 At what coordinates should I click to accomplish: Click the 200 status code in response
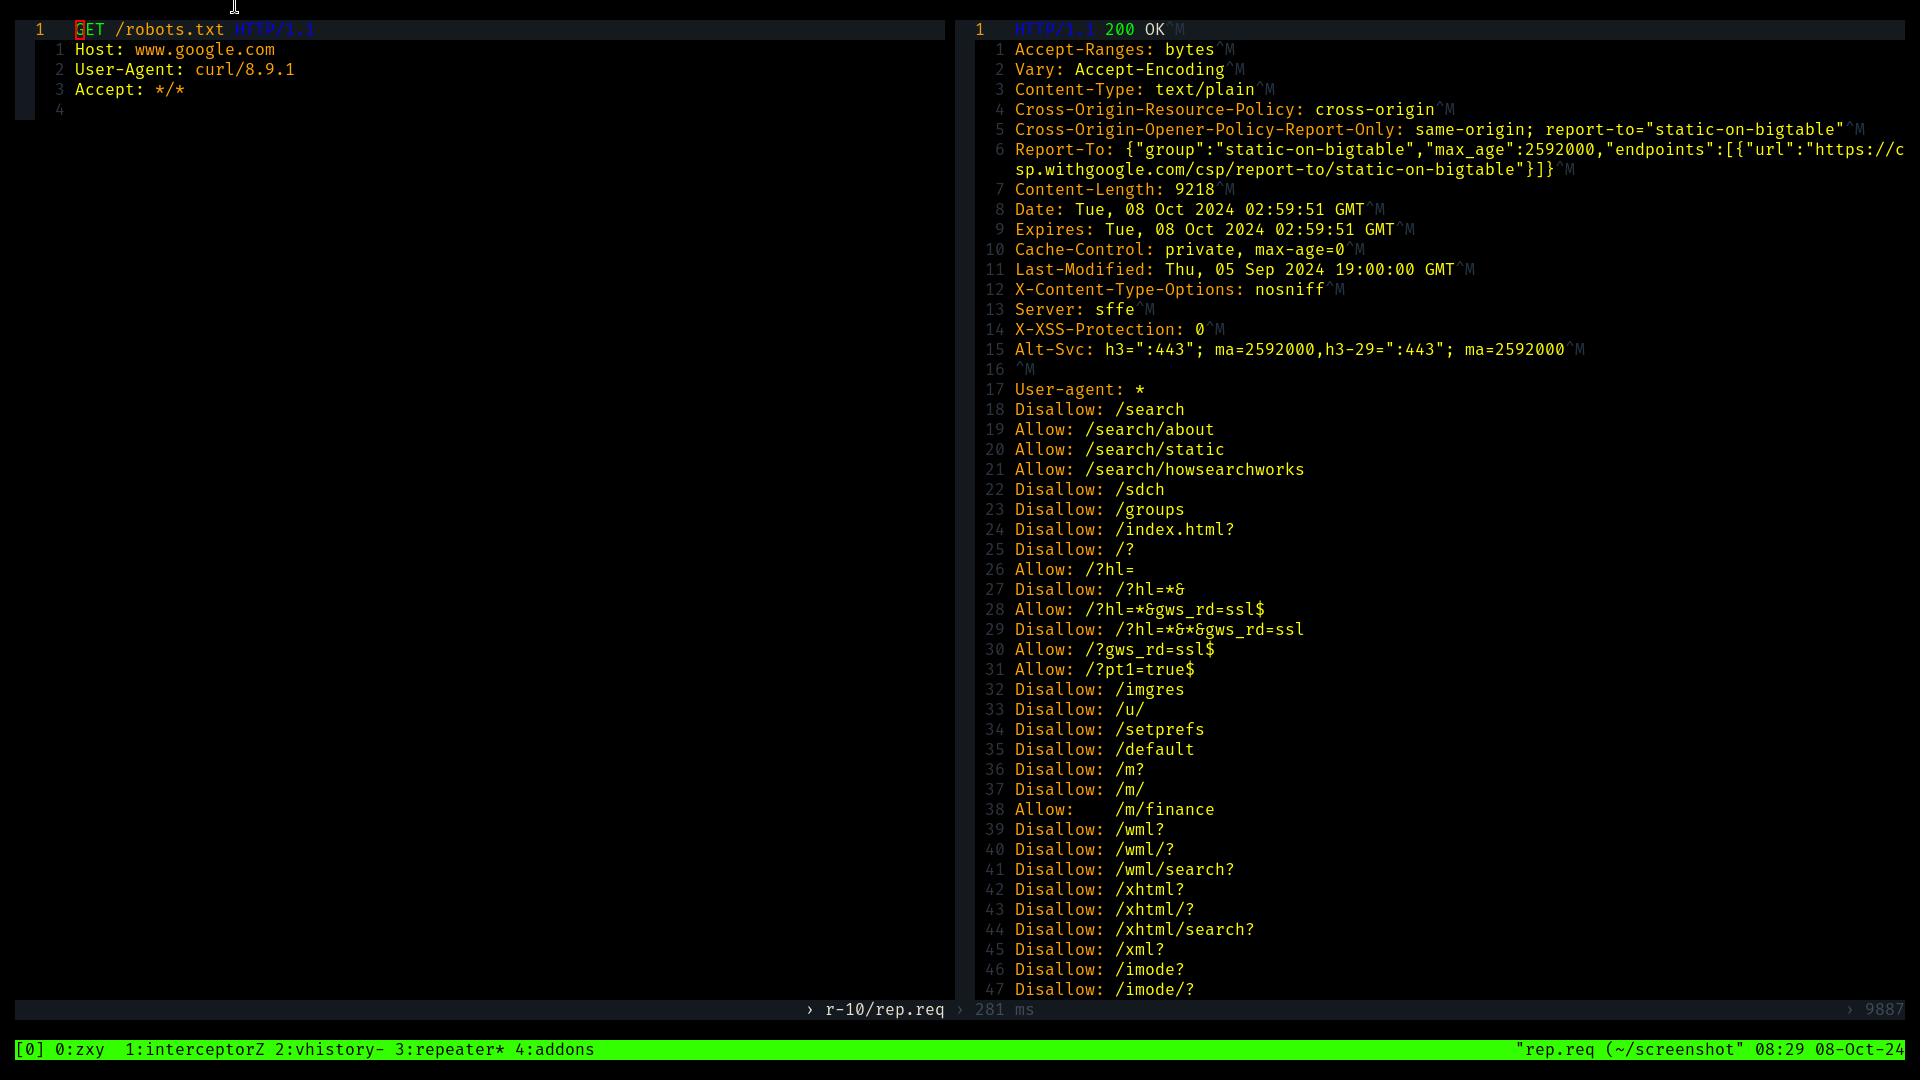(1119, 30)
